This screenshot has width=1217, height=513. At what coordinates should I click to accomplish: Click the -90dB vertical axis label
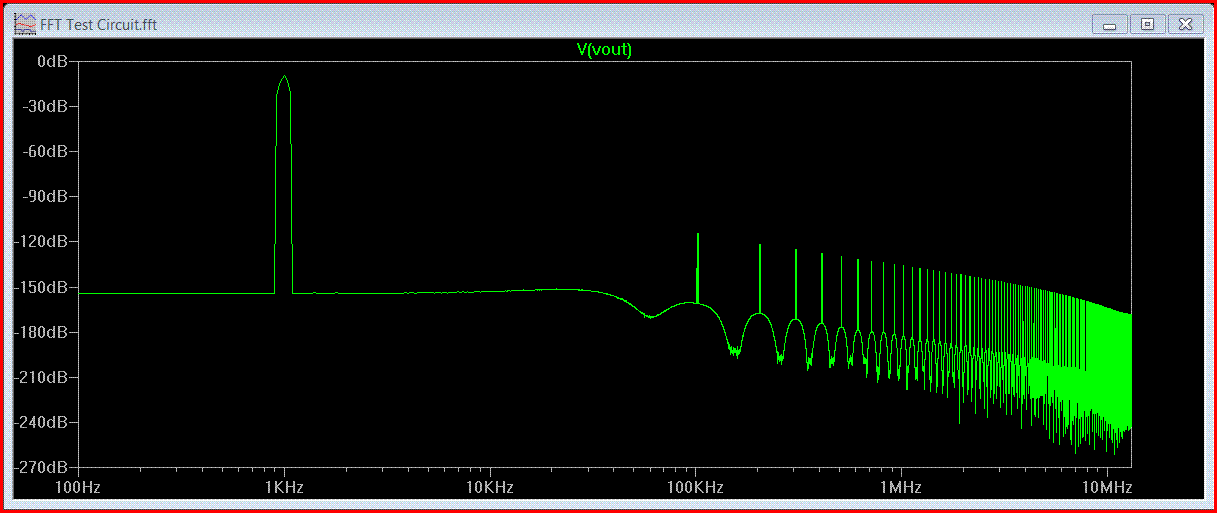coord(47,197)
